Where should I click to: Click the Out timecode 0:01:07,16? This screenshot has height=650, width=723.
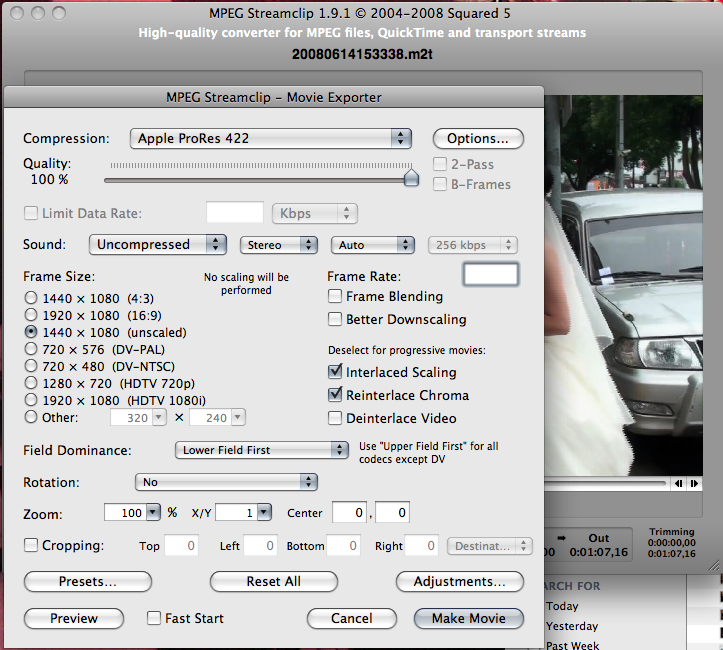pyautogui.click(x=599, y=552)
